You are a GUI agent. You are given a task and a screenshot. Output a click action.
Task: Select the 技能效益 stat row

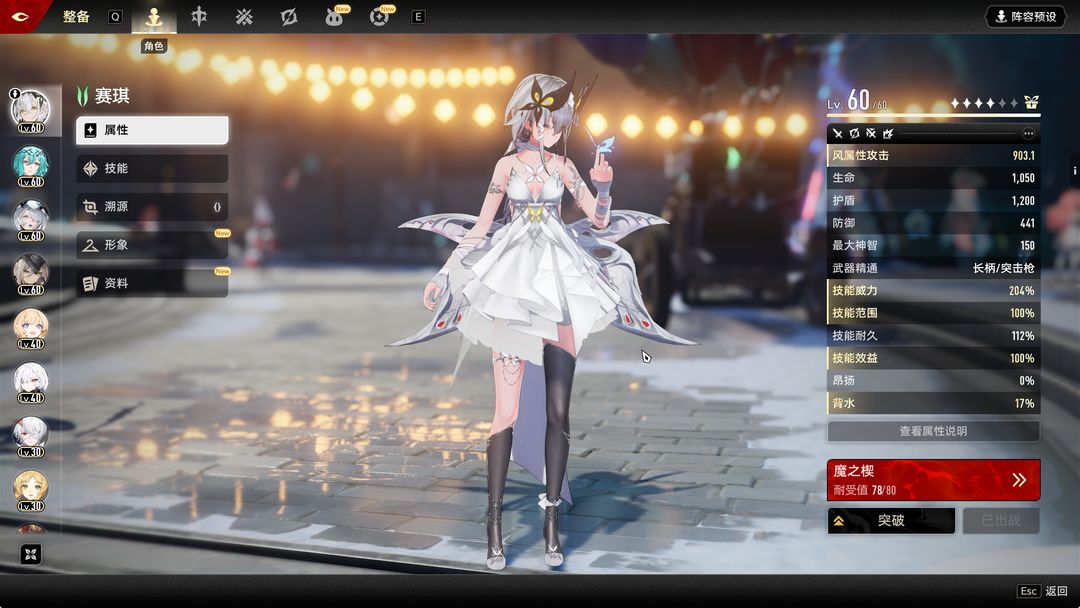pyautogui.click(x=933, y=358)
